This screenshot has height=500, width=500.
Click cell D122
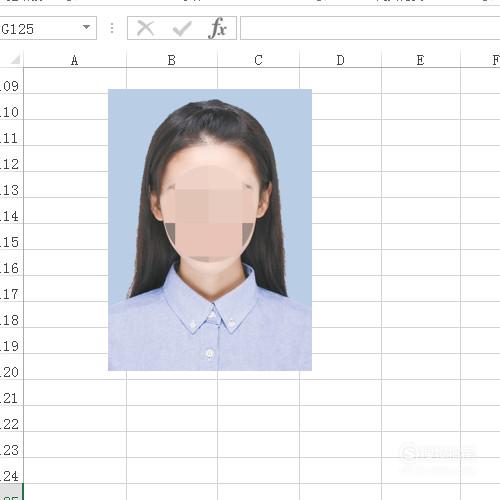[x=340, y=419]
